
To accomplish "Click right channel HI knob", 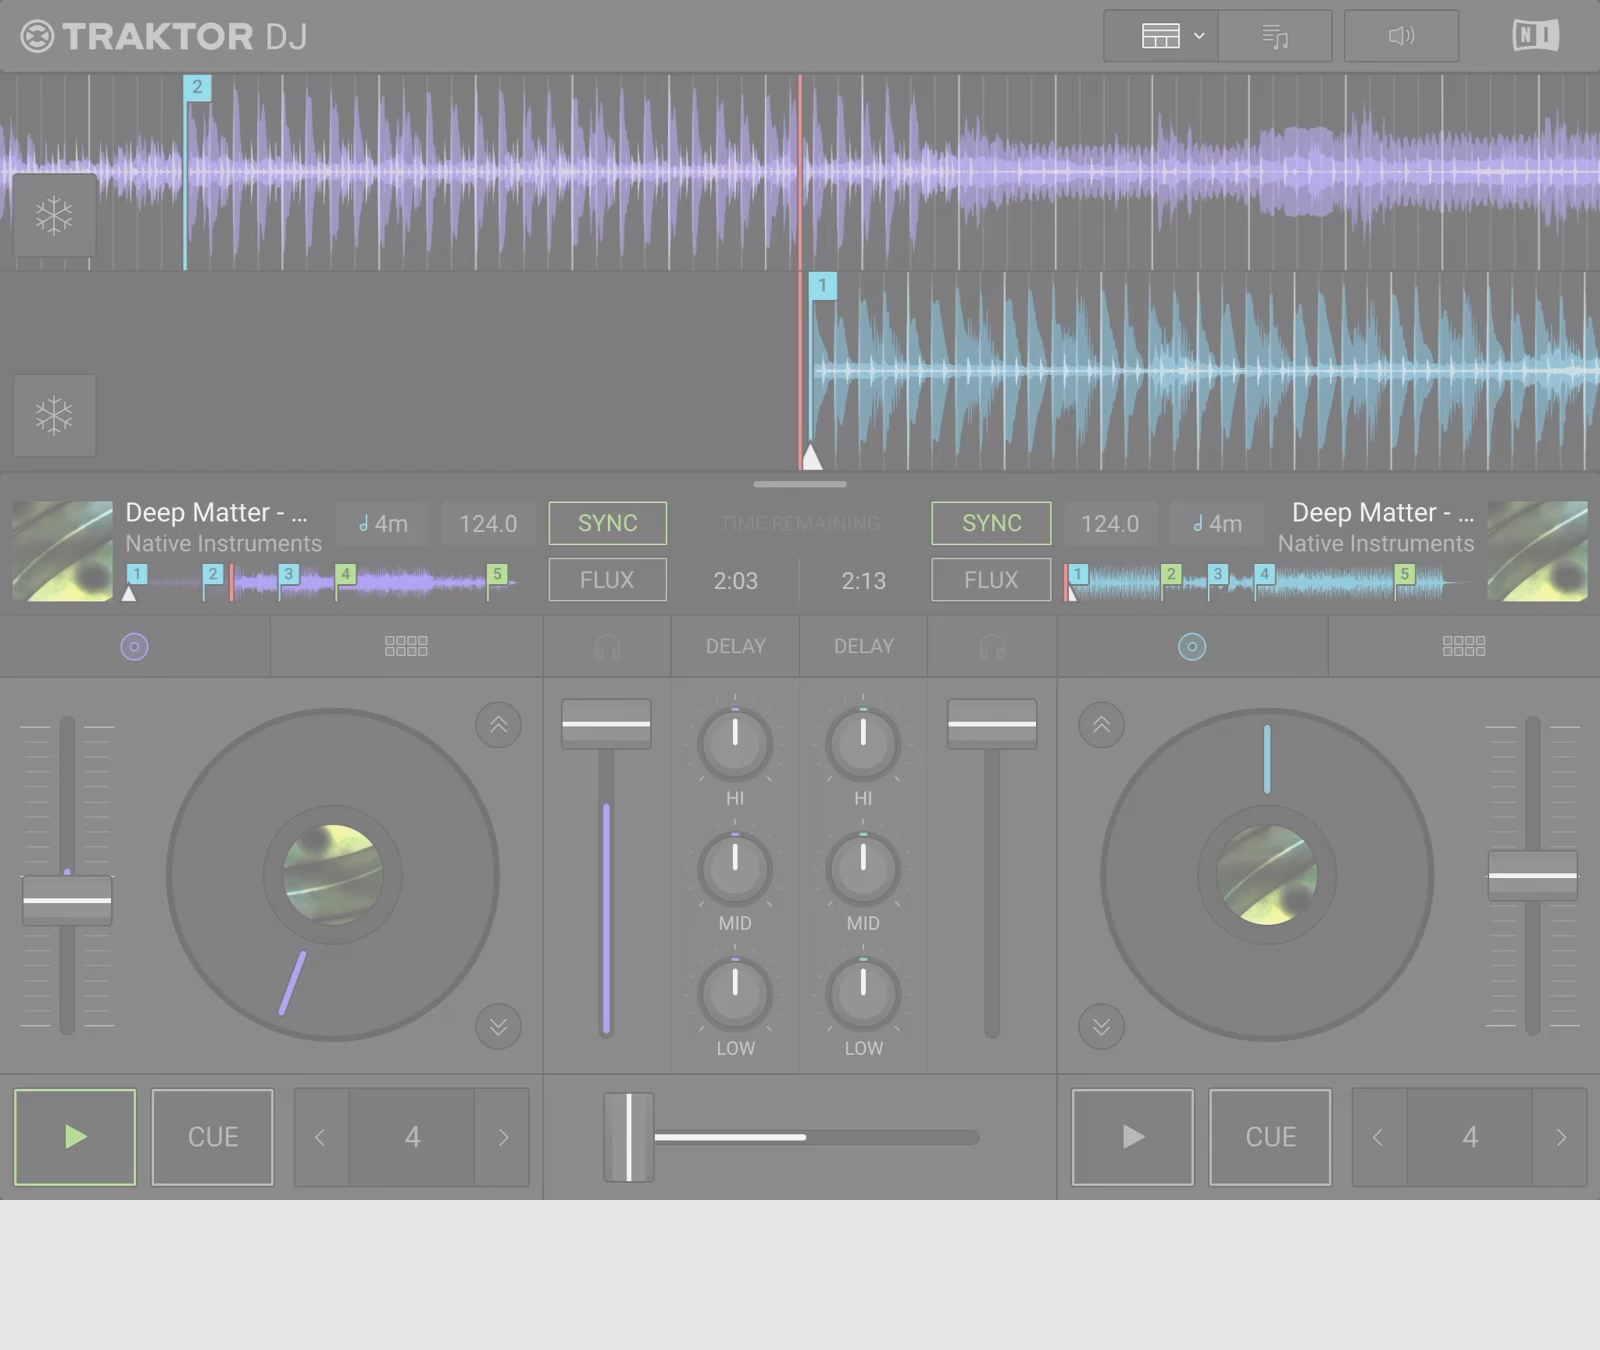I will point(863,744).
